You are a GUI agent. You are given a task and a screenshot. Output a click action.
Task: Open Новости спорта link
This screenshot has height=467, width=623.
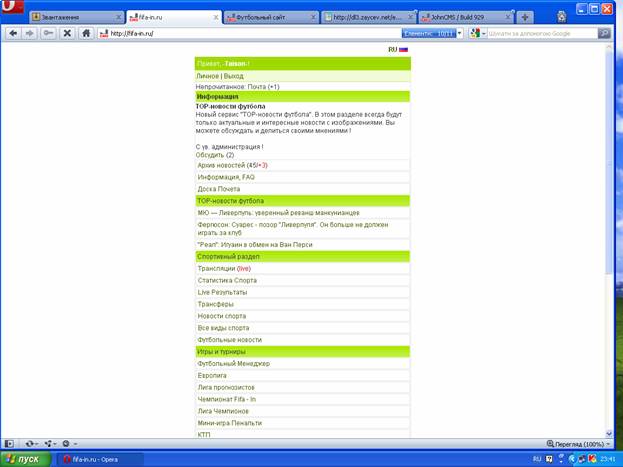pyautogui.click(x=222, y=316)
